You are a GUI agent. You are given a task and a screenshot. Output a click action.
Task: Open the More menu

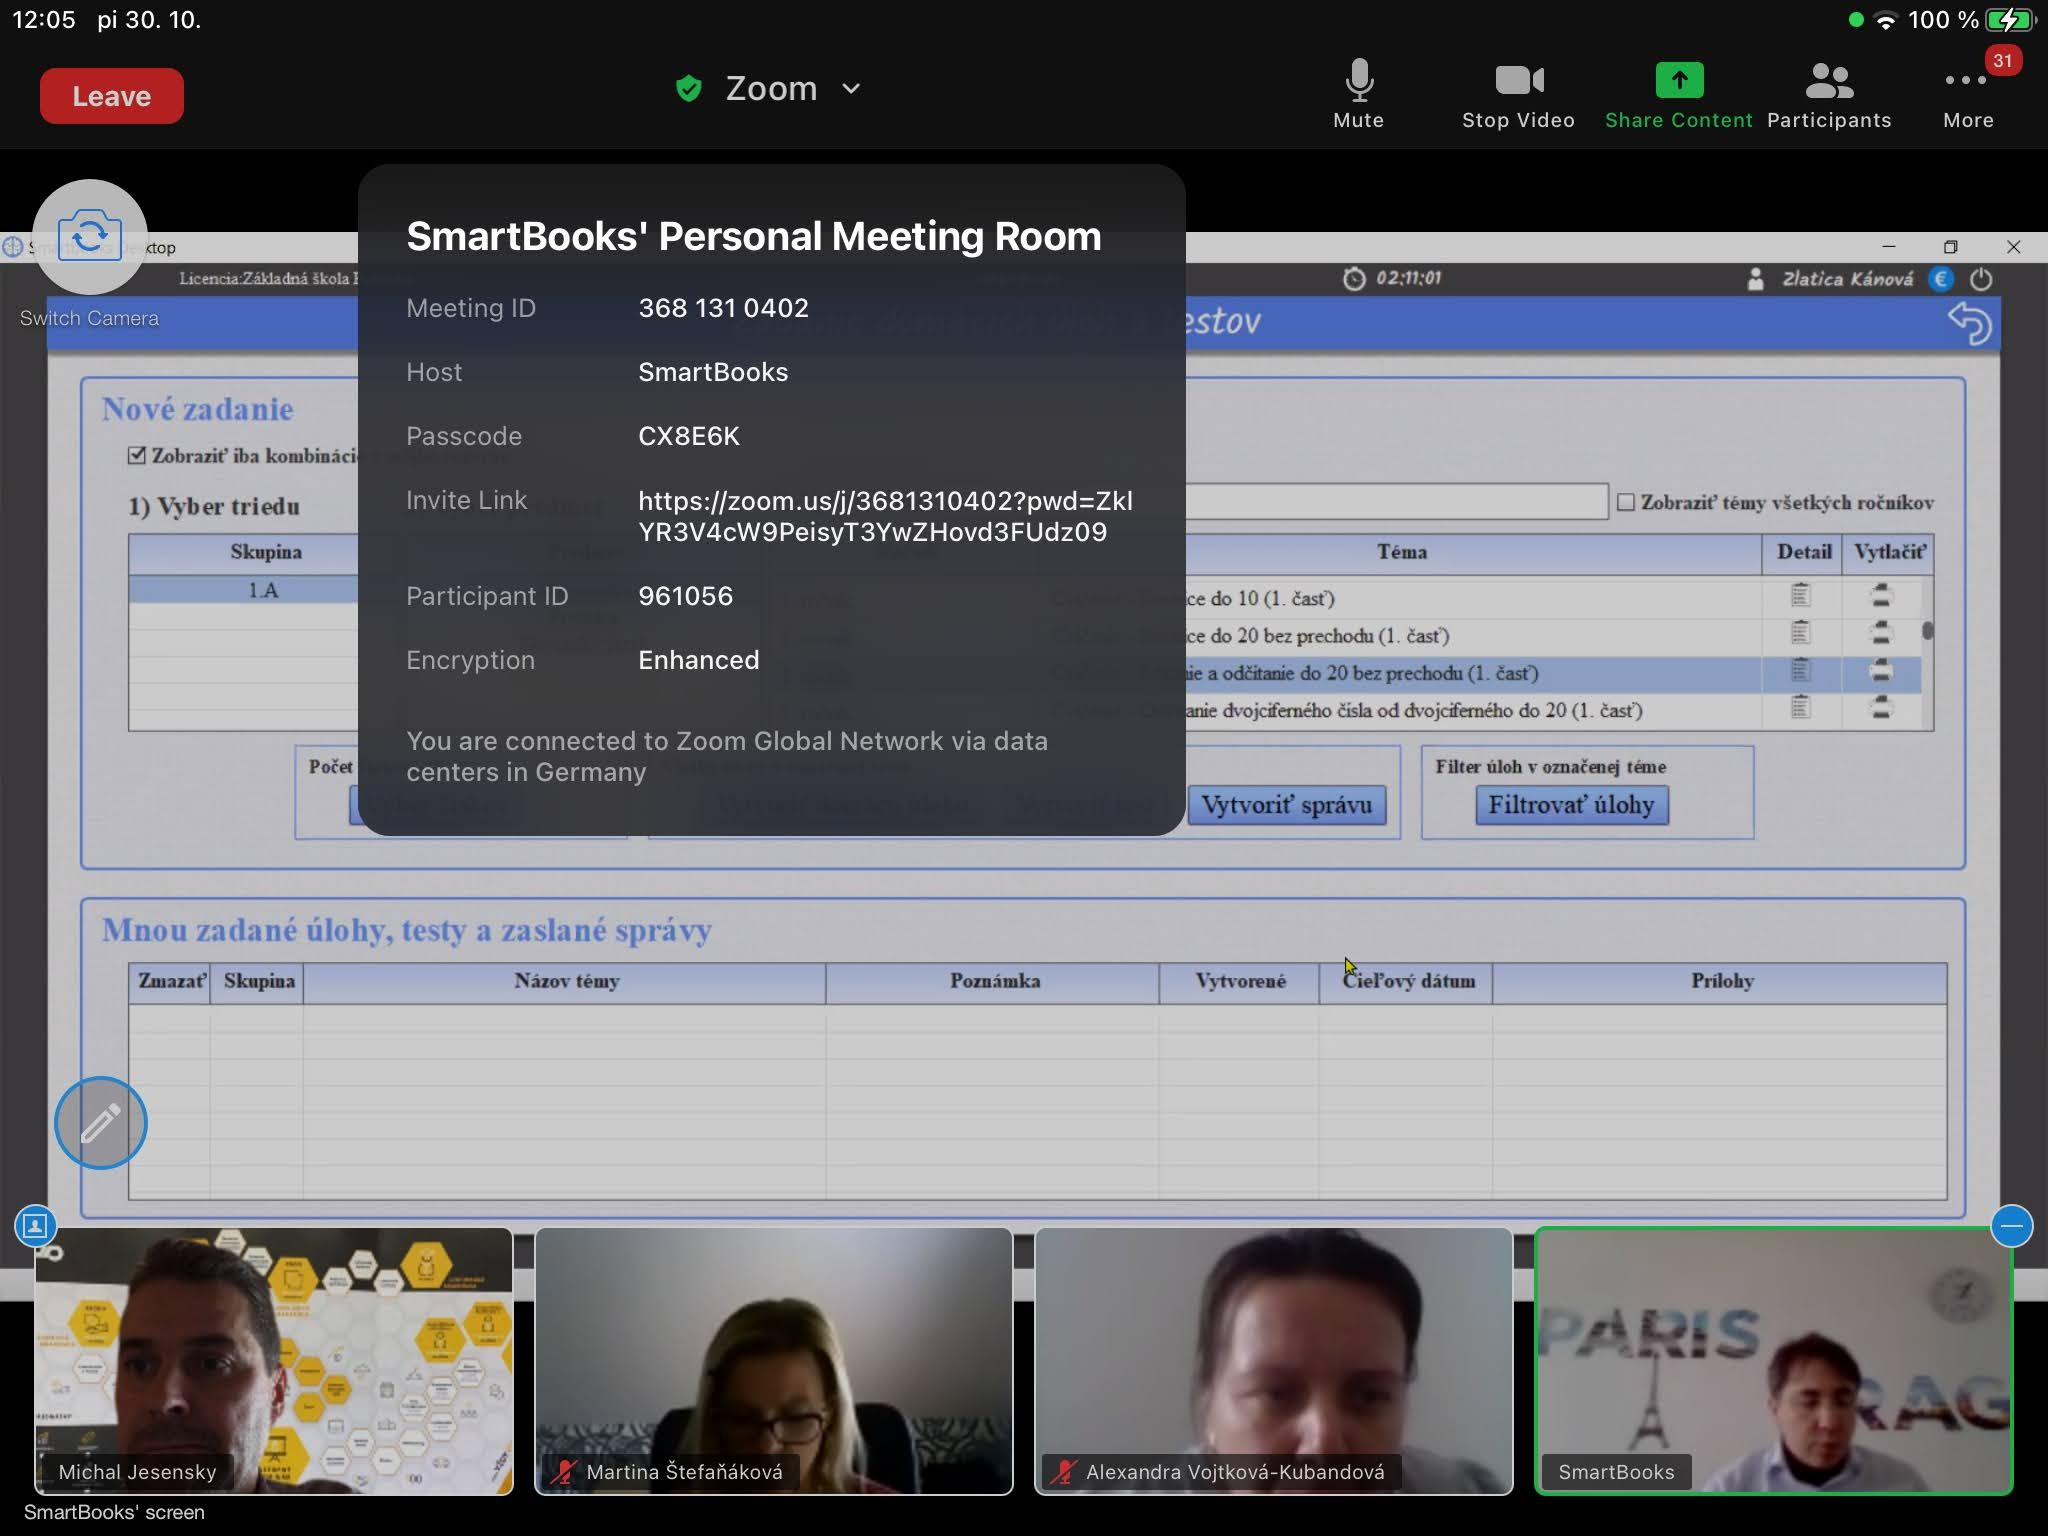(x=1968, y=94)
